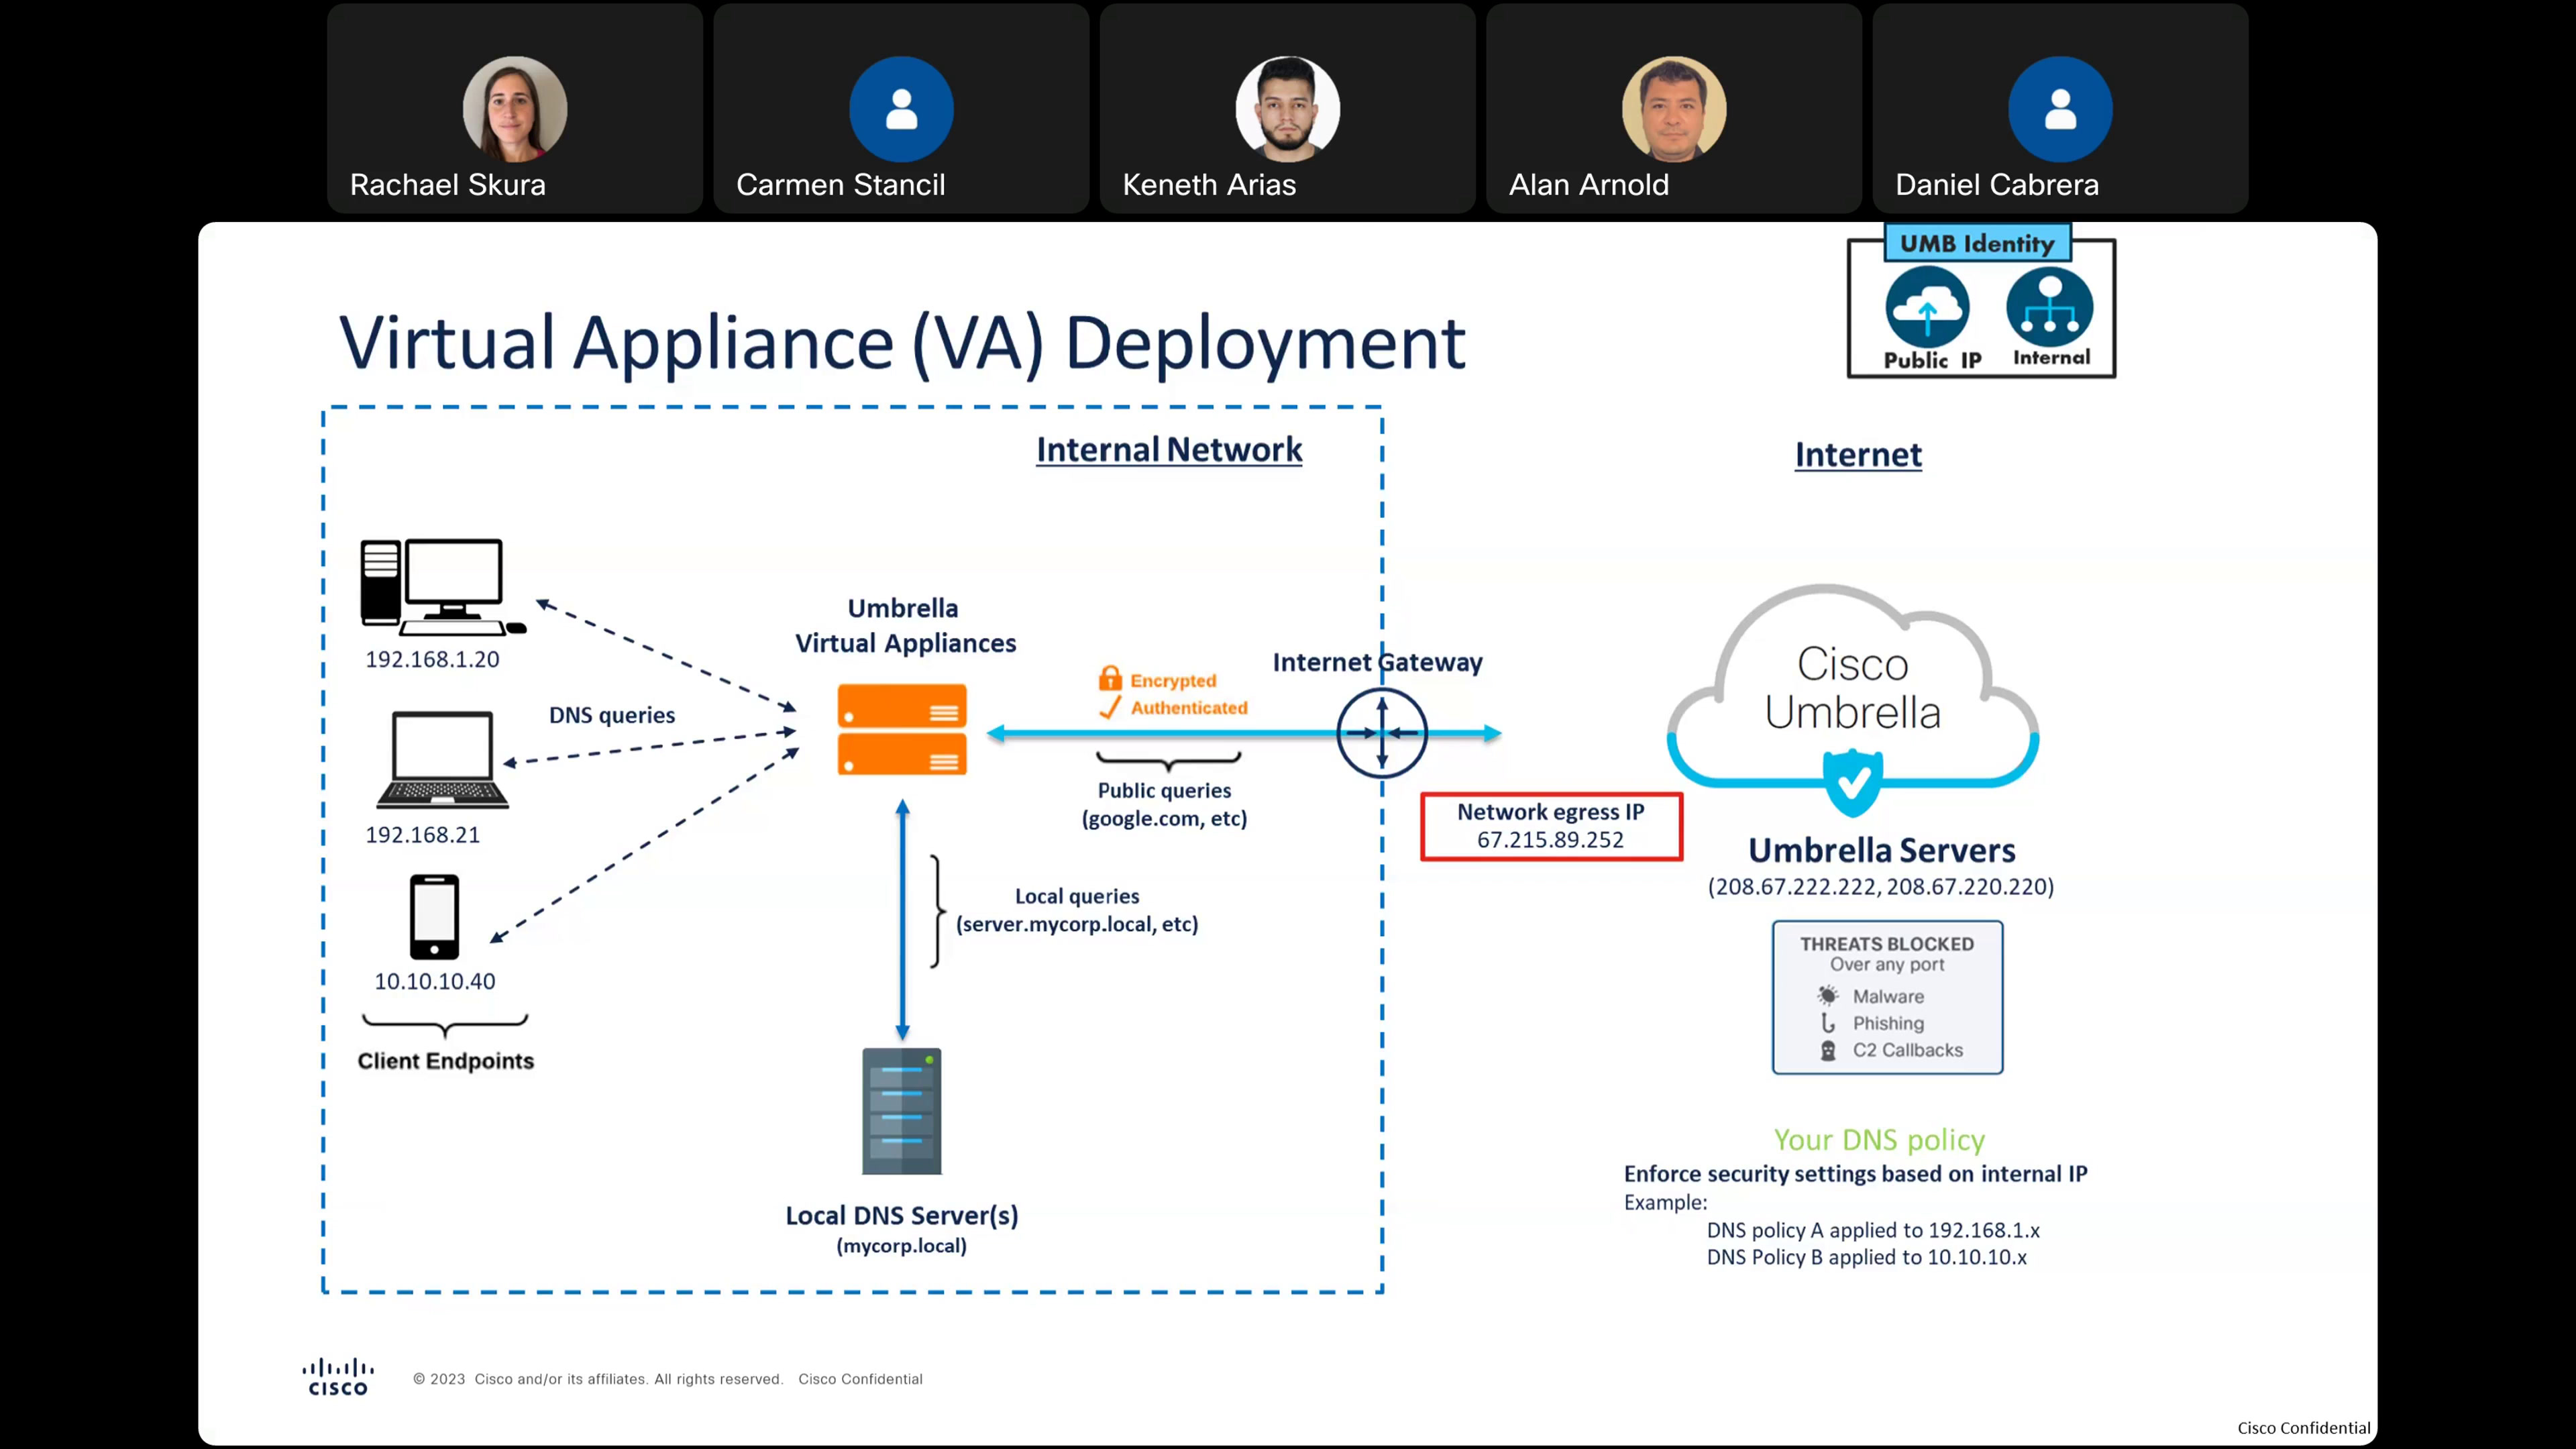Click the smartphone icon above 10.10.10.40
Screen dimensions: 2576x1449
434,917
